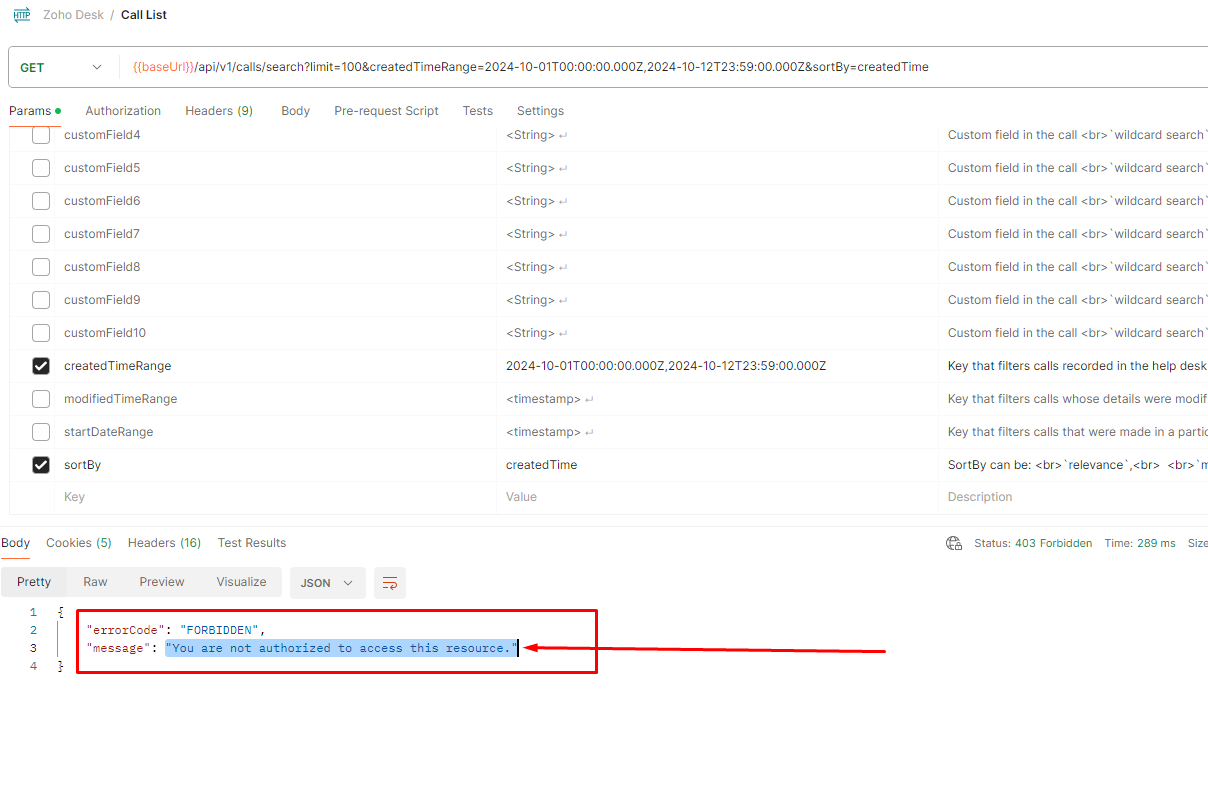Click the sortBy value createdTime

pyautogui.click(x=541, y=465)
